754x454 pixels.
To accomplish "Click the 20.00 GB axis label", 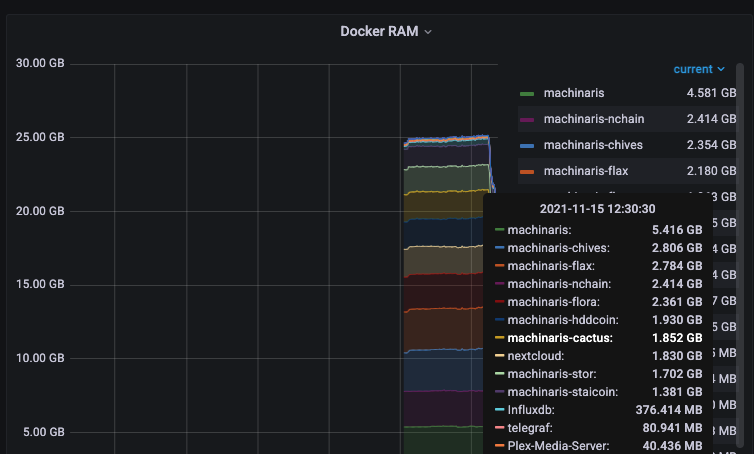I will (40, 211).
